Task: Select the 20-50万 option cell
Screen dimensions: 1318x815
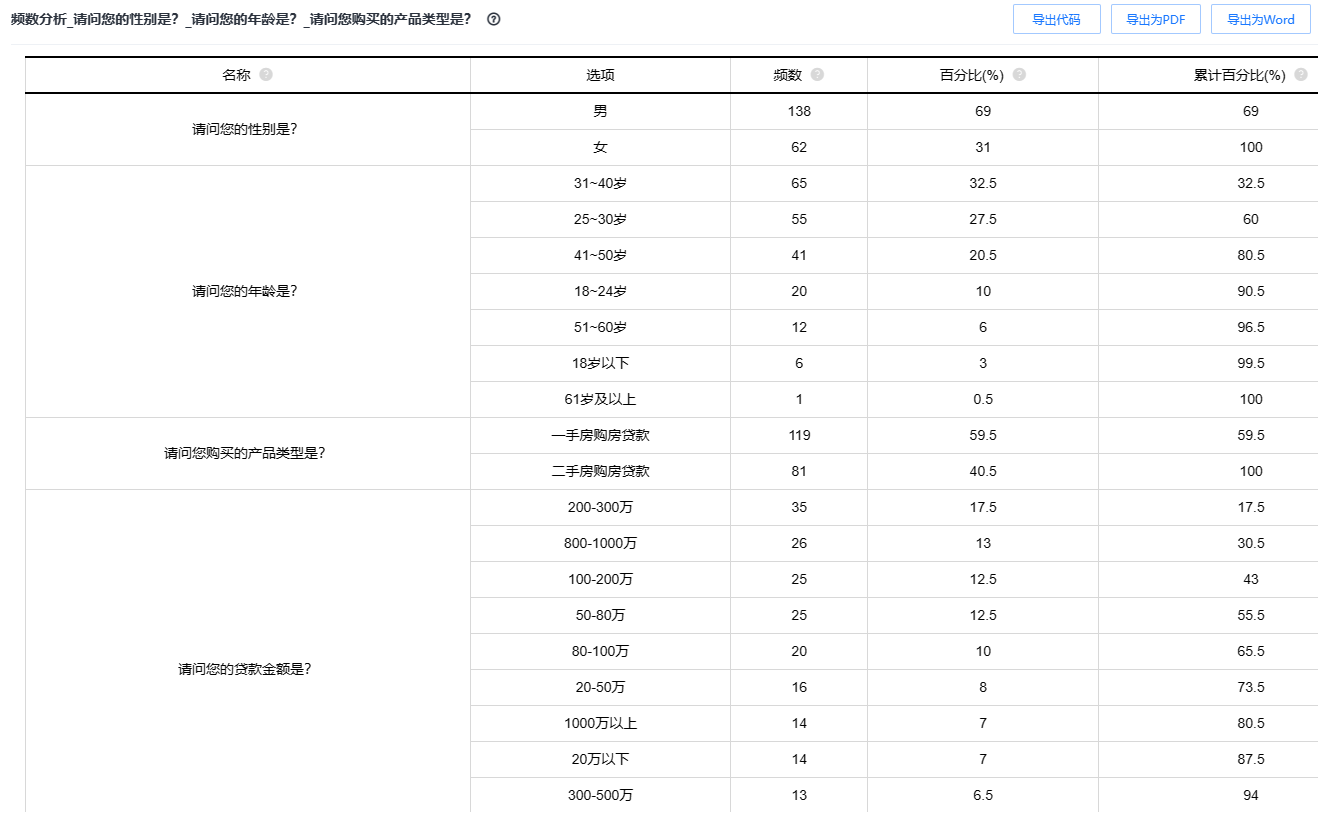Action: coord(600,687)
